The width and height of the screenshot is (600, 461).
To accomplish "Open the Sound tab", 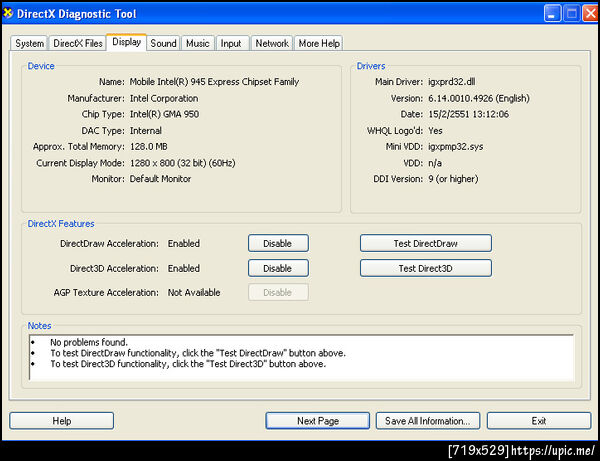I will (163, 43).
